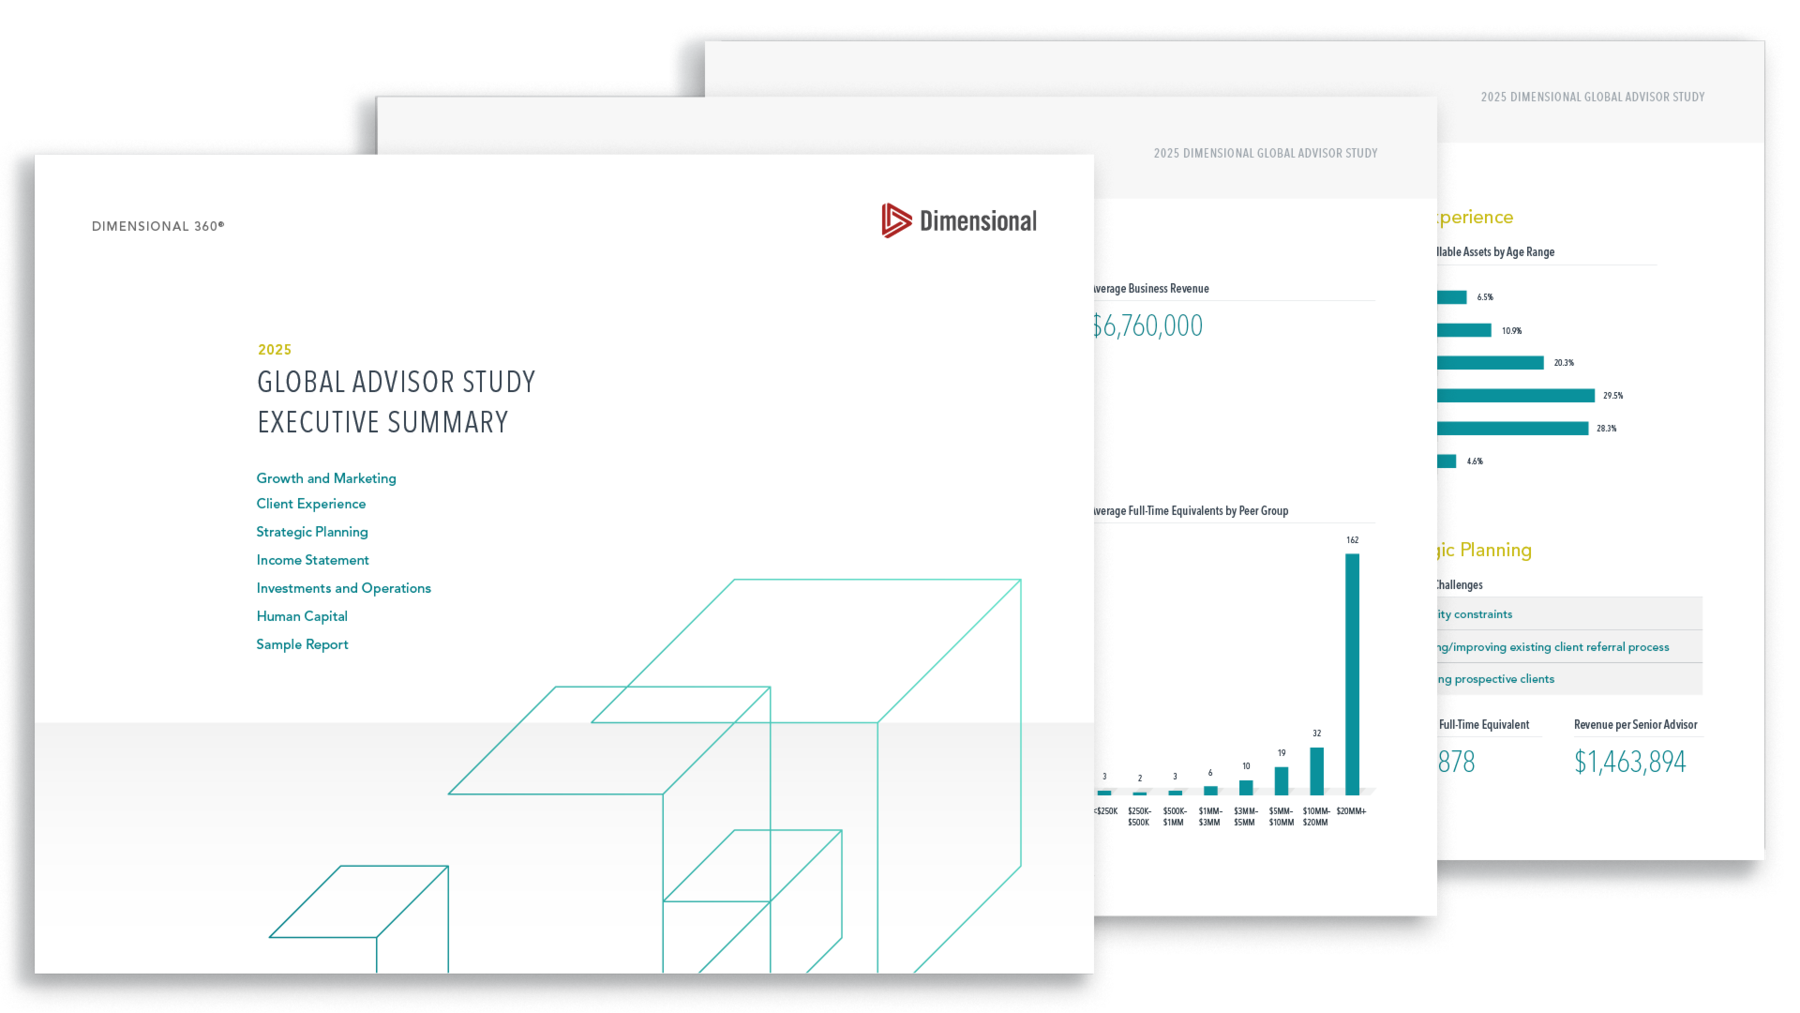The image size is (1800, 1013).
Task: Click the 6.5% horizontal bar
Action: [1452, 297]
